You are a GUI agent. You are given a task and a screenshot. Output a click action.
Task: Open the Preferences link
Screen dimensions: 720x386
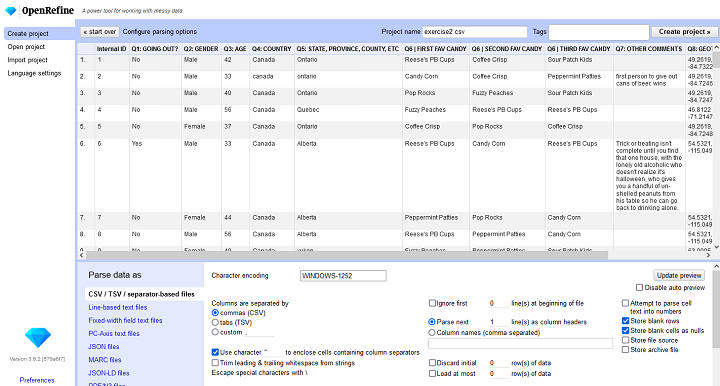click(37, 380)
